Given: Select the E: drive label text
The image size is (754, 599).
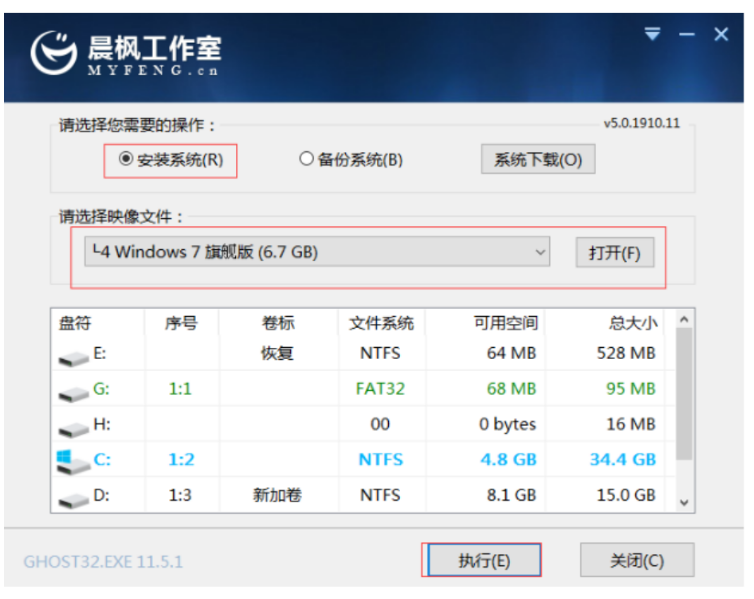Looking at the screenshot, I should (100, 353).
